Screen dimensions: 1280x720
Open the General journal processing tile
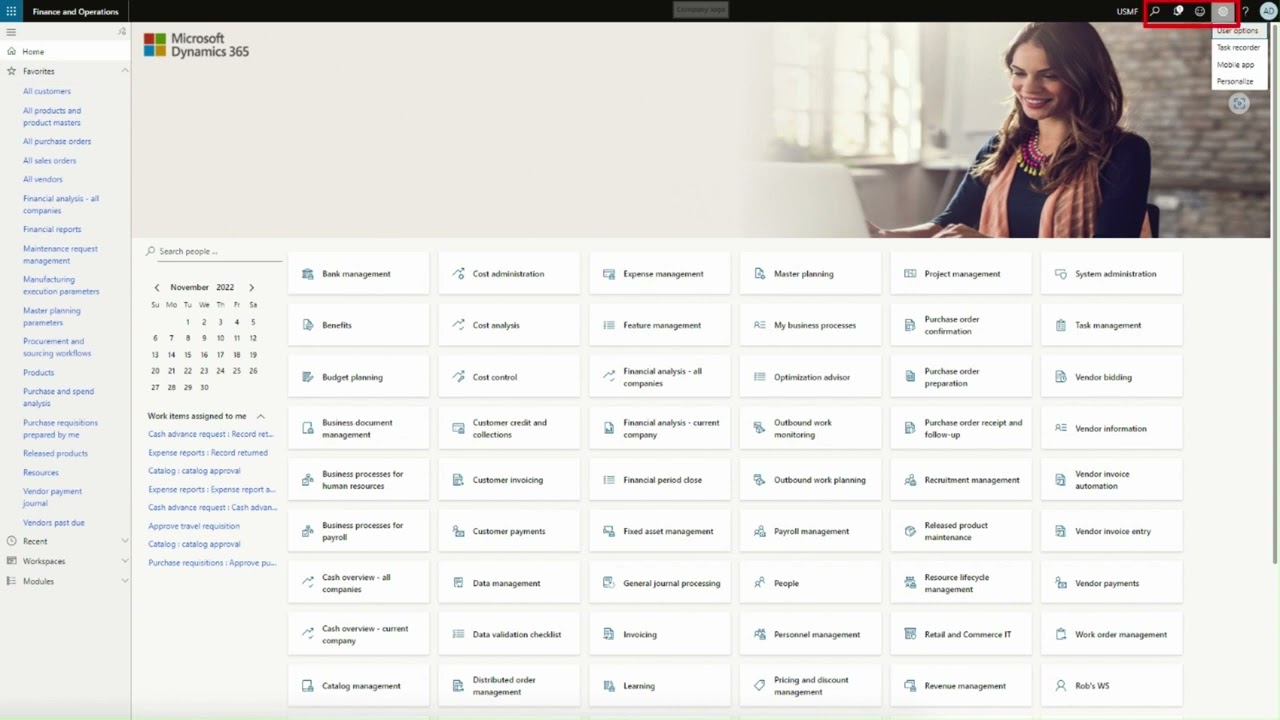click(x=660, y=583)
